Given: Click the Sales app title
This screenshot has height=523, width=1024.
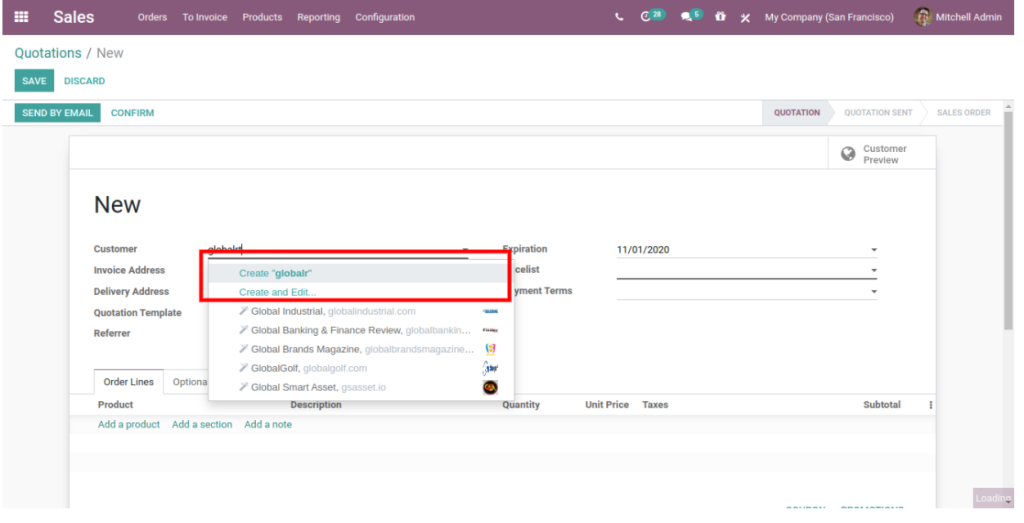Looking at the screenshot, I should click(x=74, y=17).
